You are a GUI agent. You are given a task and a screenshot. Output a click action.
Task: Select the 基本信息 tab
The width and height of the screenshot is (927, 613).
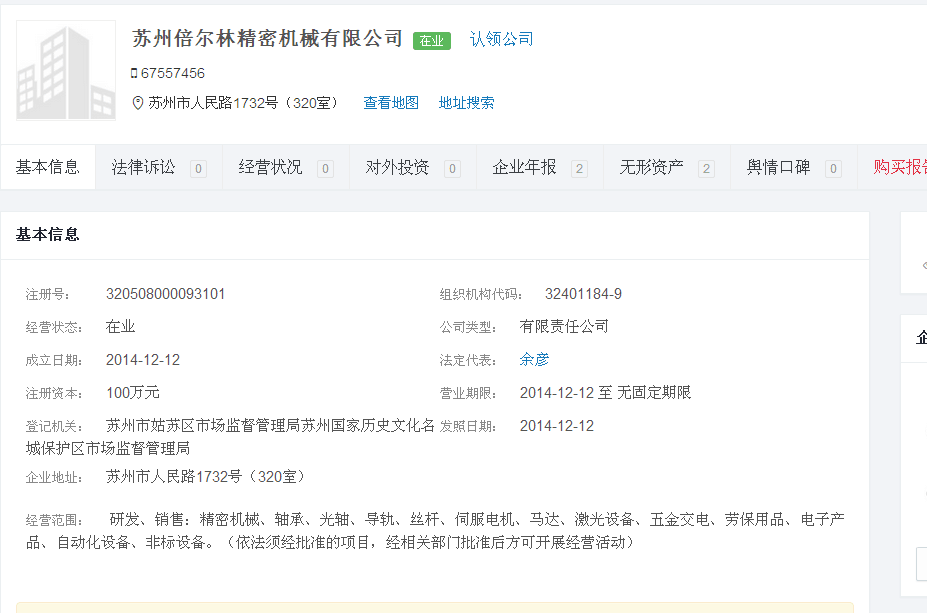click(48, 167)
